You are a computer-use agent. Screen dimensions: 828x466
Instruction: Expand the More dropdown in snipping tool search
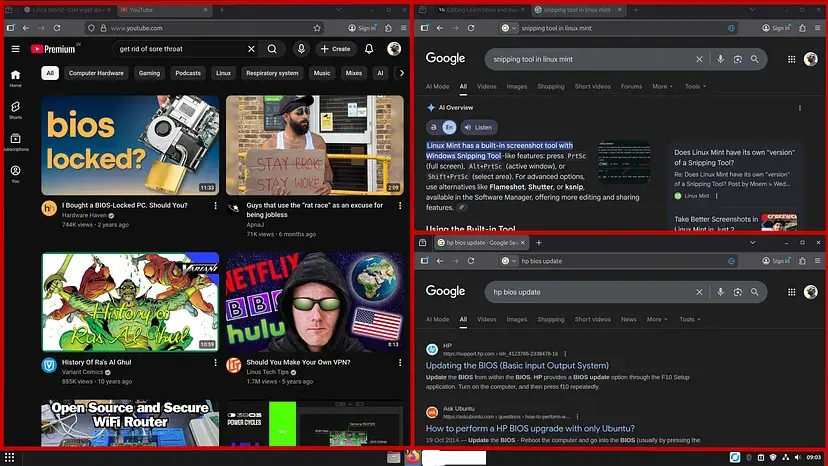(661, 87)
